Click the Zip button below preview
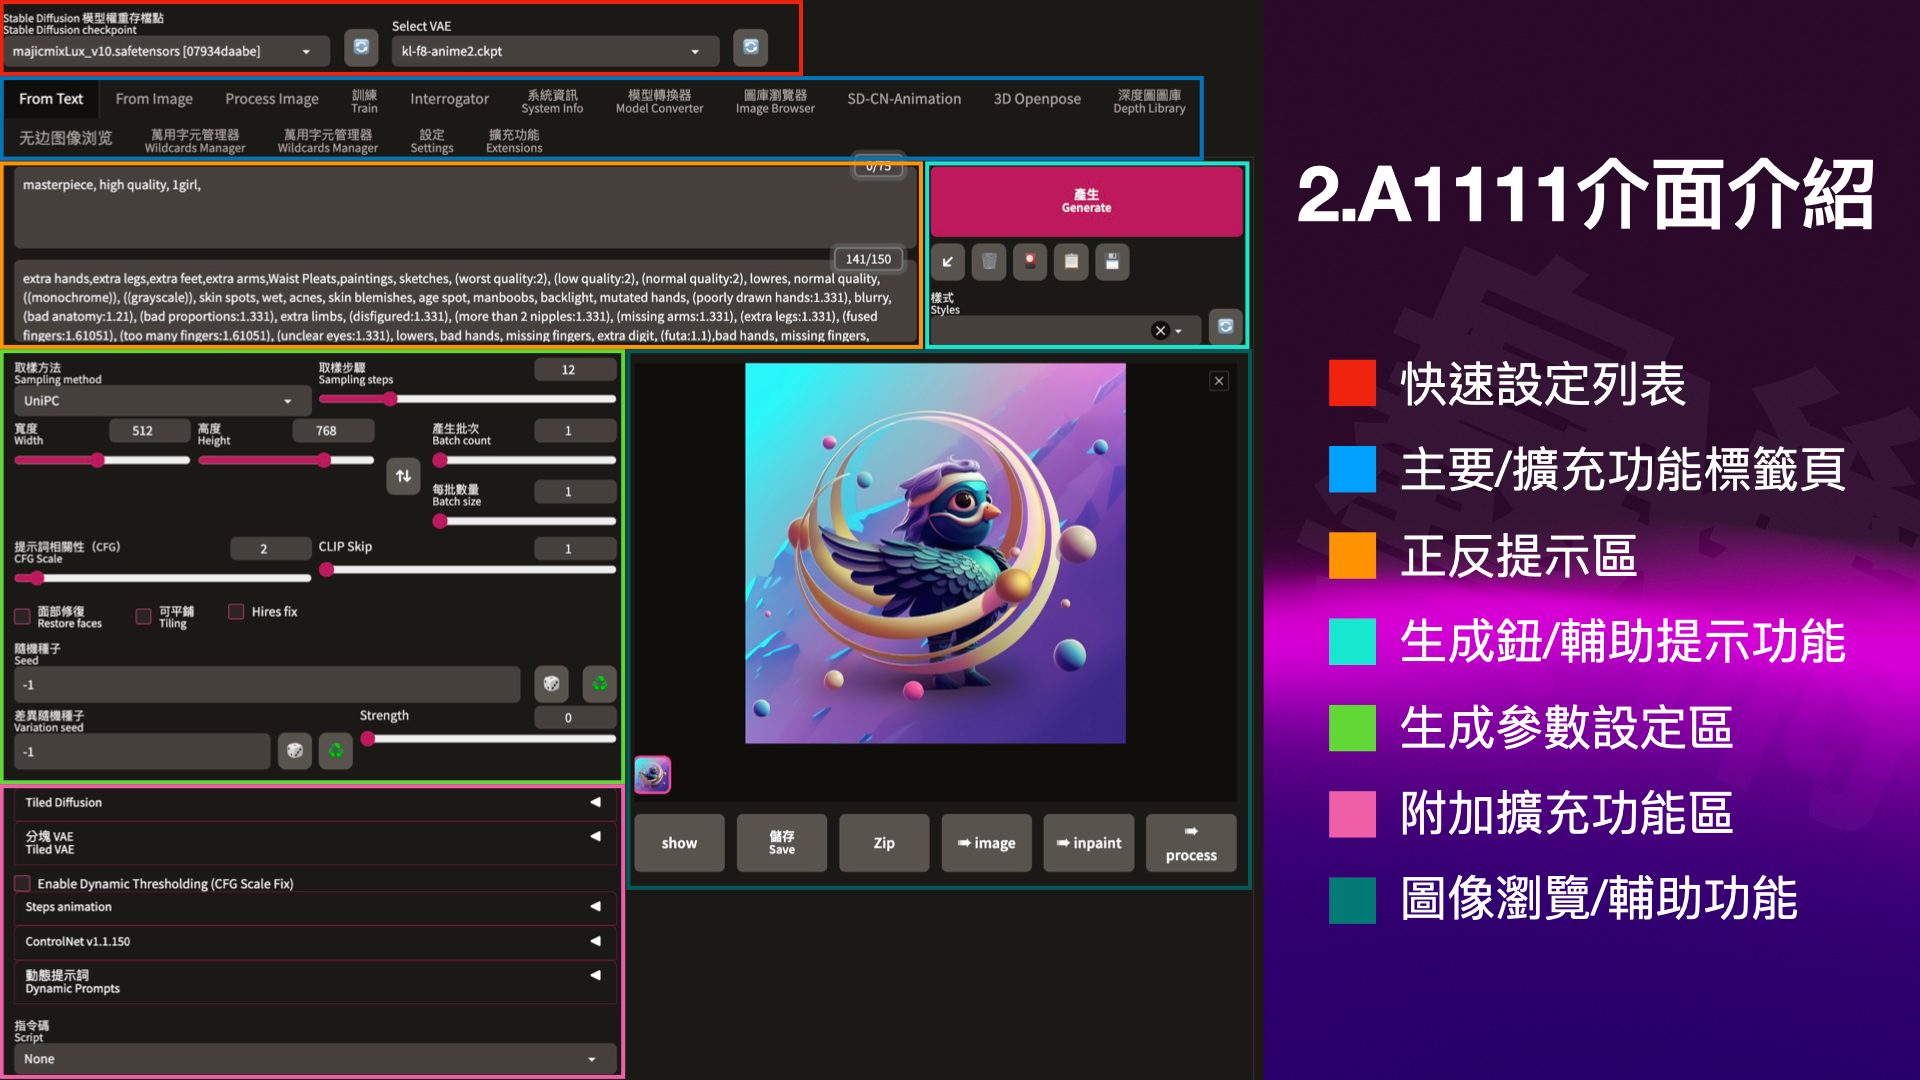Viewport: 1920px width, 1080px height. [883, 843]
